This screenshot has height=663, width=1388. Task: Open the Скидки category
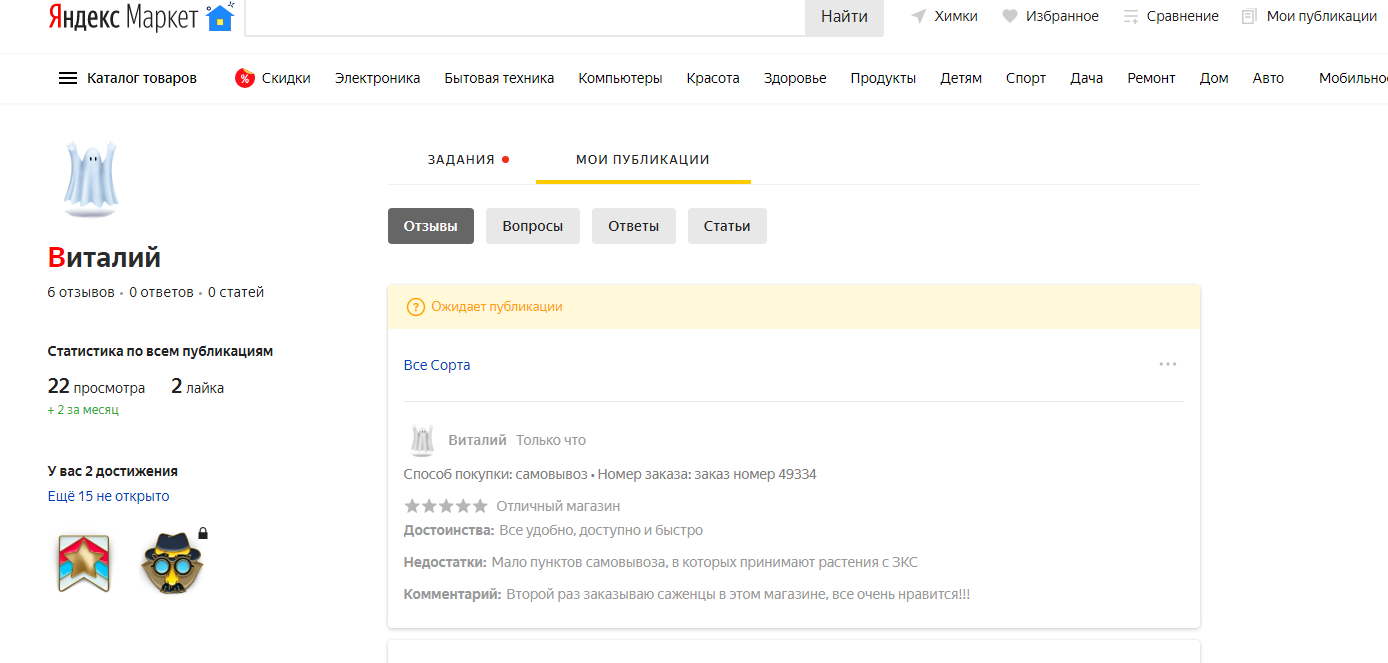click(286, 78)
